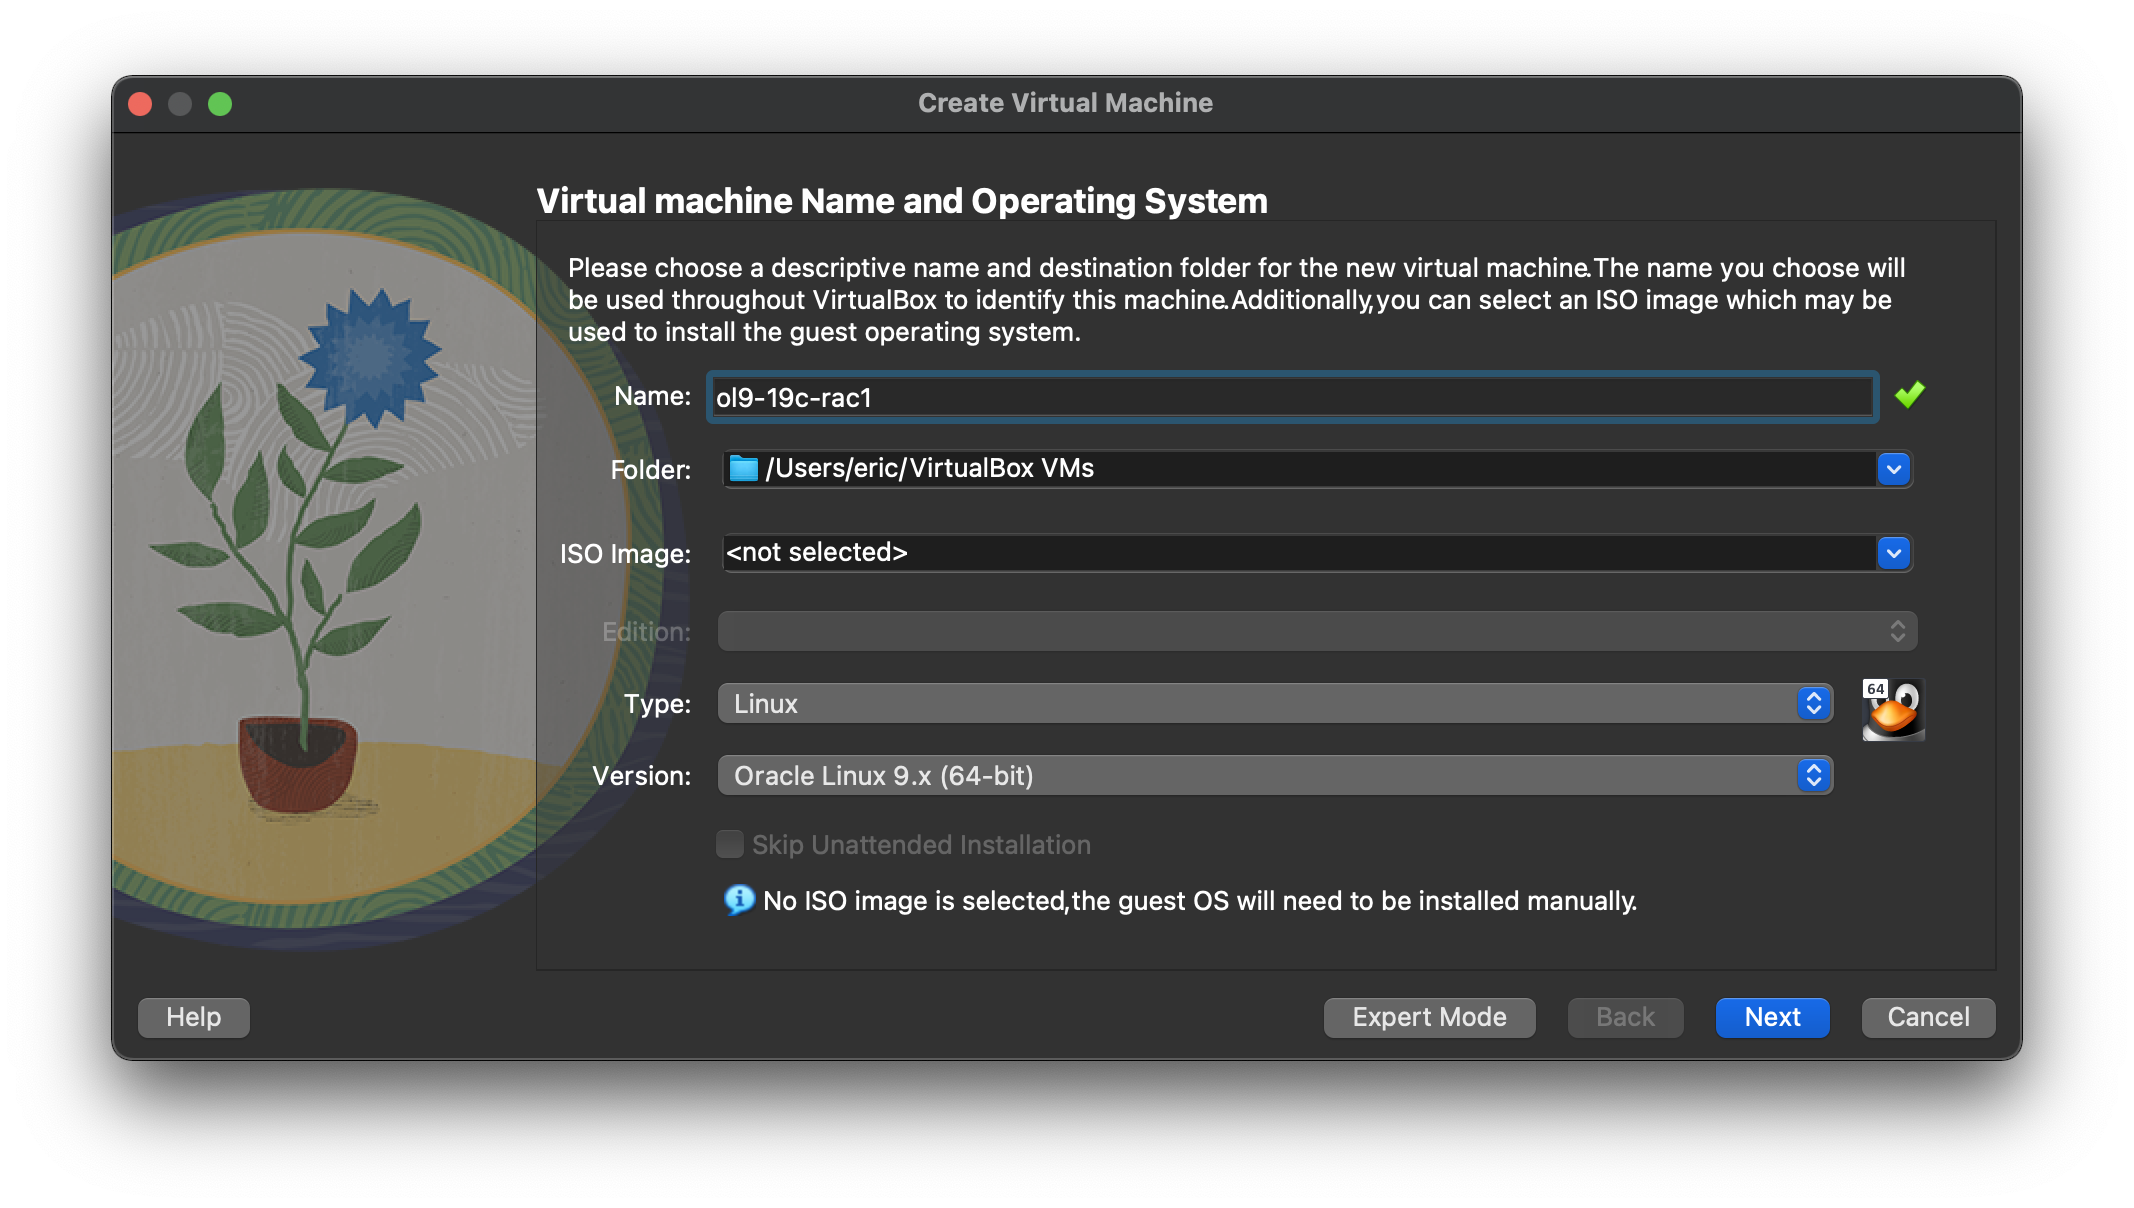Click the disabled Edition dropdown
This screenshot has height=1208, width=2134.
[x=1316, y=632]
